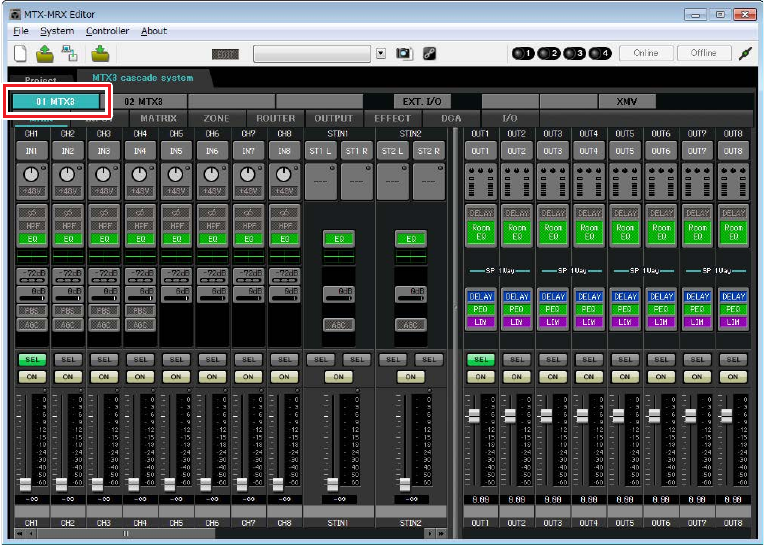The image size is (764, 545).
Task: Toggle OUT8 ON button
Action: pyautogui.click(x=733, y=376)
